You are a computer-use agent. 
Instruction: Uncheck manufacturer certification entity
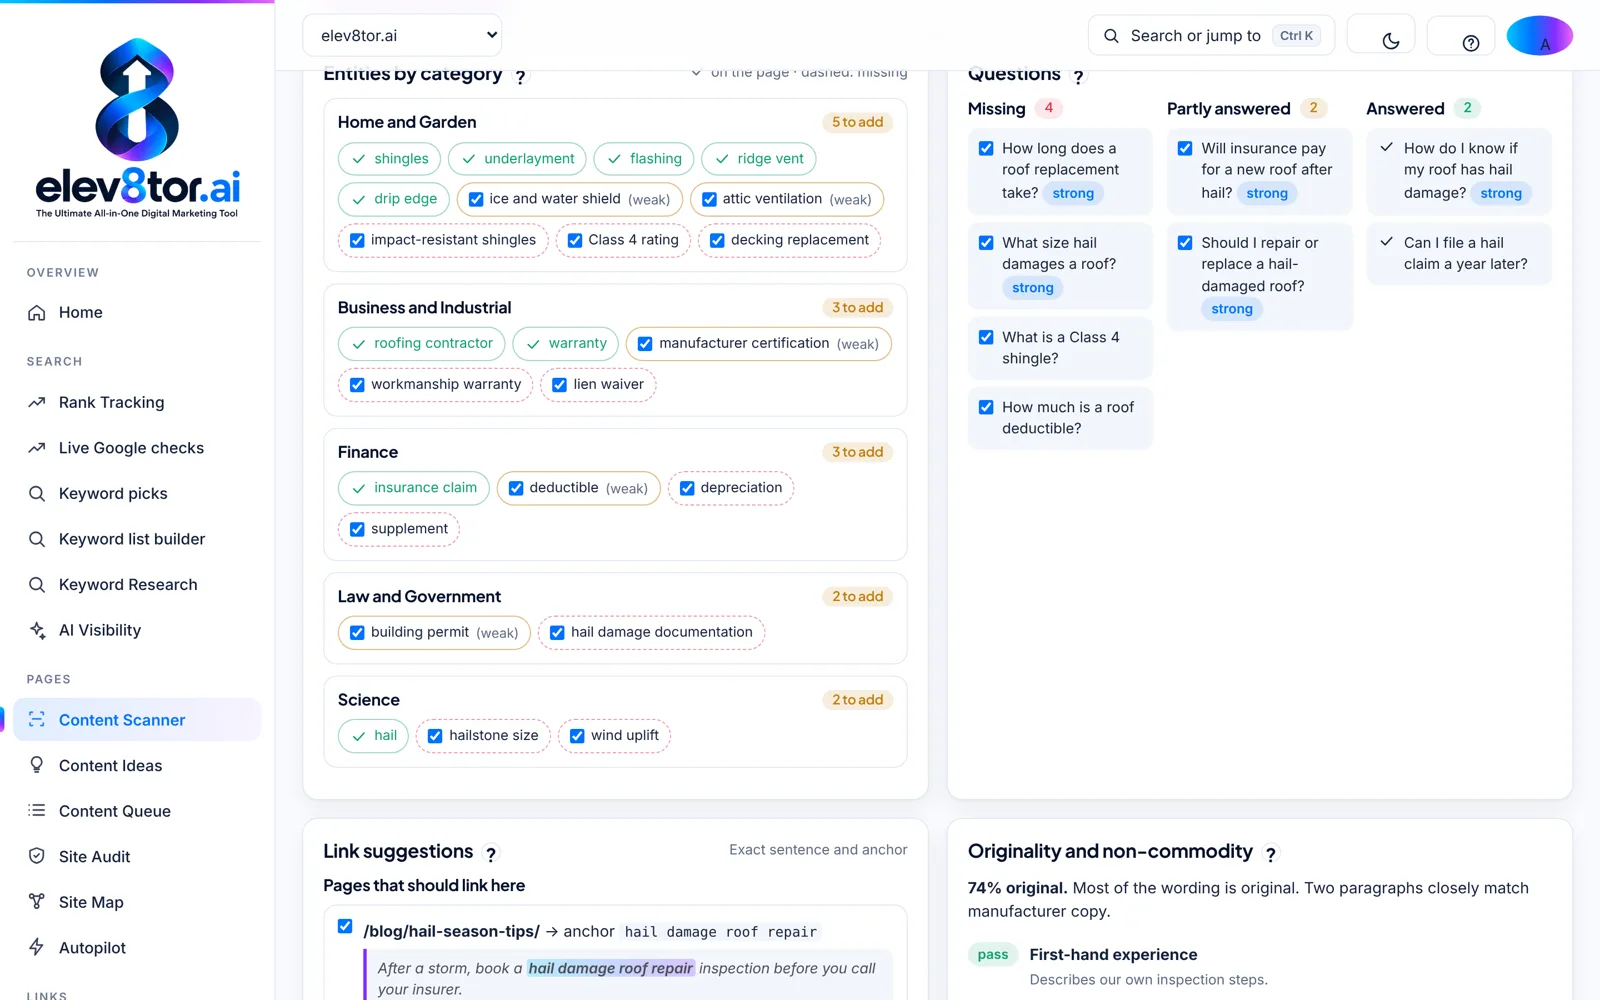(645, 344)
